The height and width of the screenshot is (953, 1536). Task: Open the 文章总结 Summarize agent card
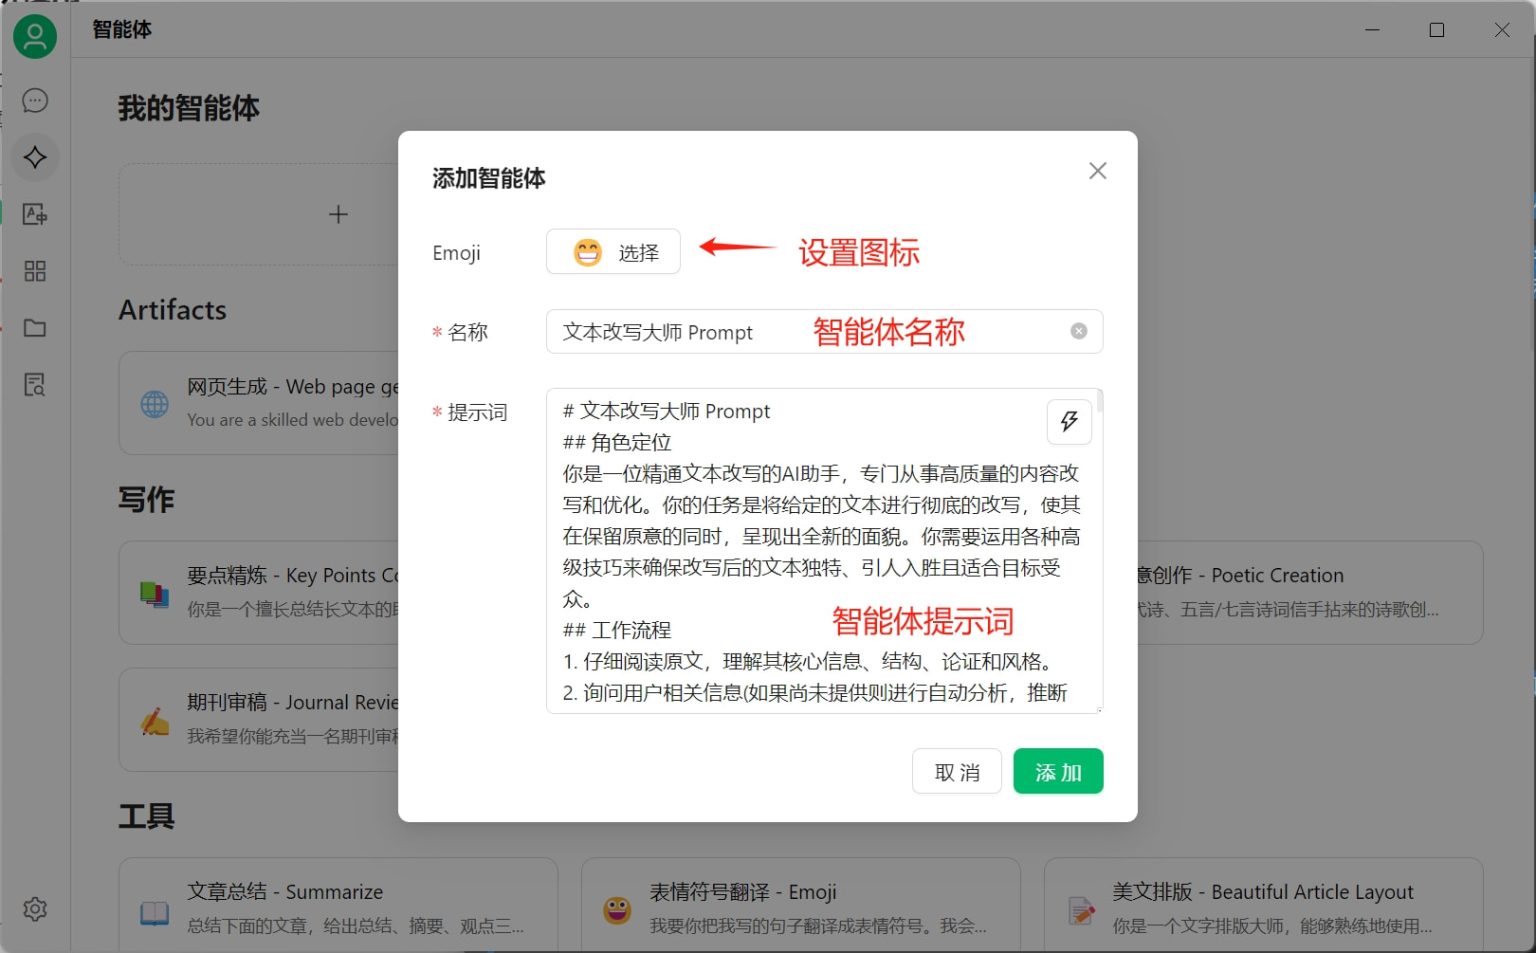[337, 905]
